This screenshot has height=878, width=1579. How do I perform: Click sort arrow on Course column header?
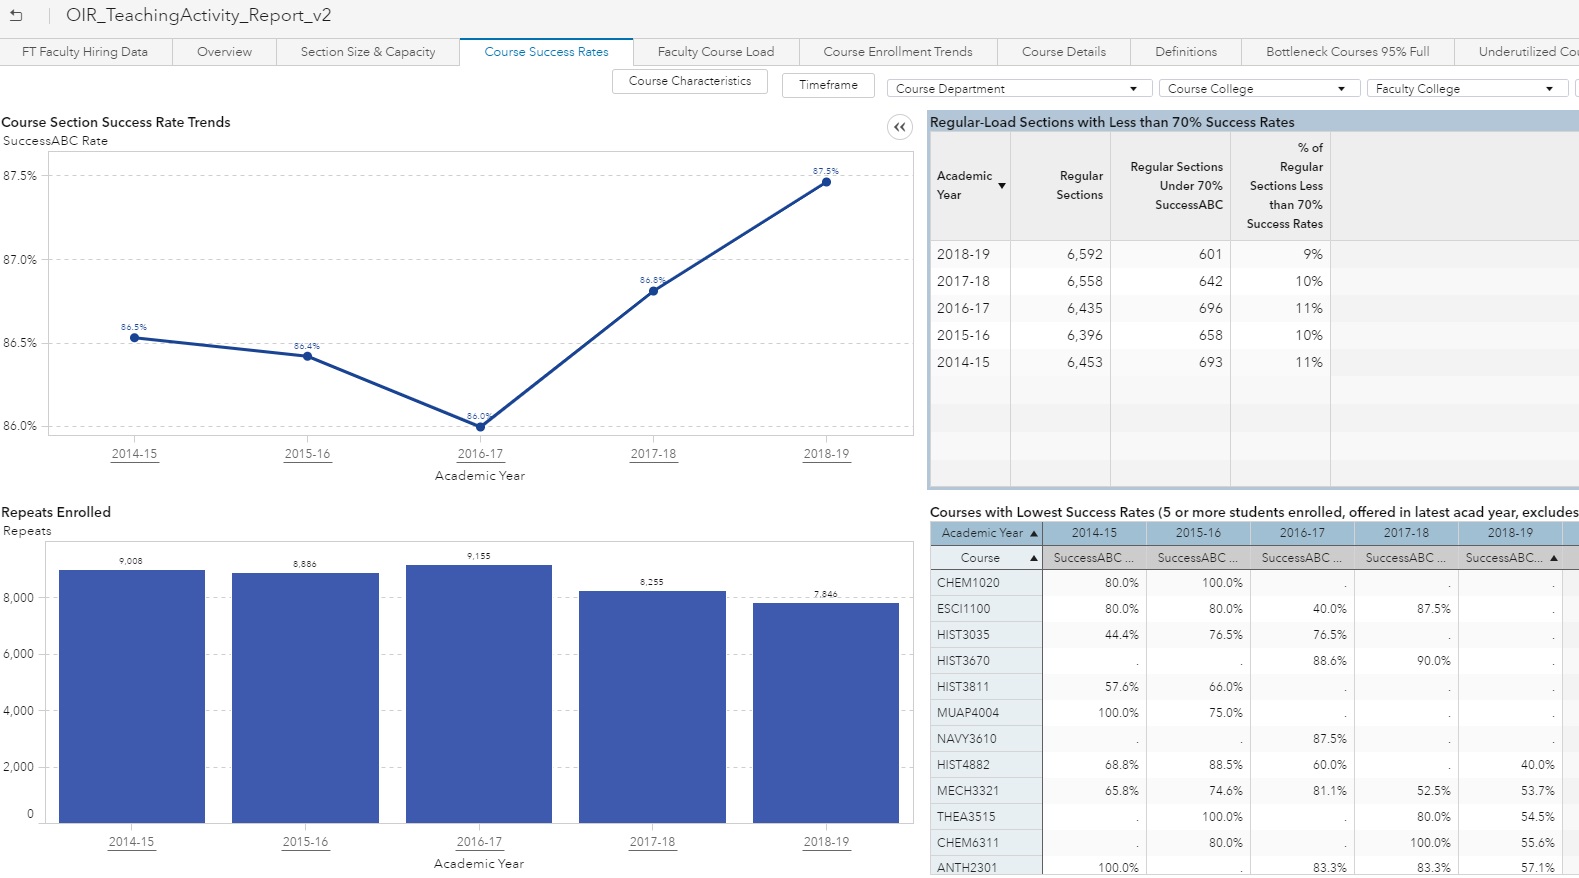pyautogui.click(x=1033, y=558)
